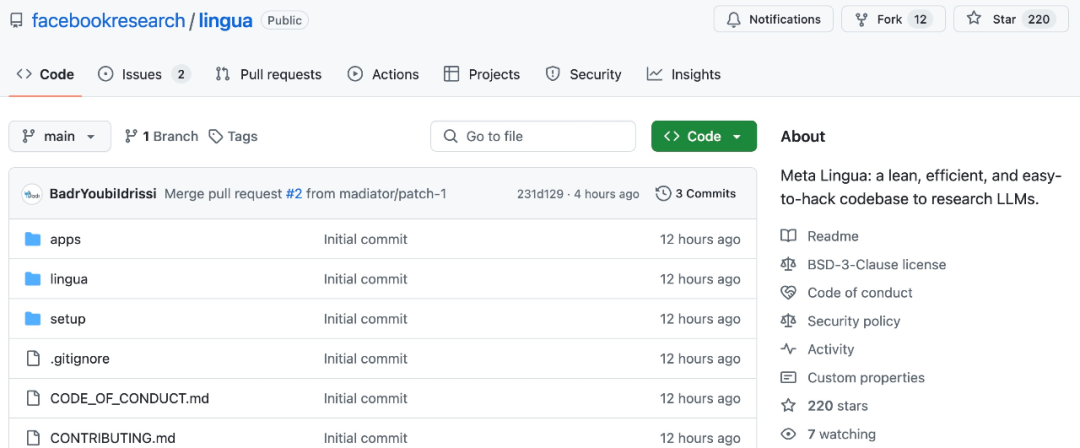
Task: Open the Readme link in About
Action: pos(832,236)
